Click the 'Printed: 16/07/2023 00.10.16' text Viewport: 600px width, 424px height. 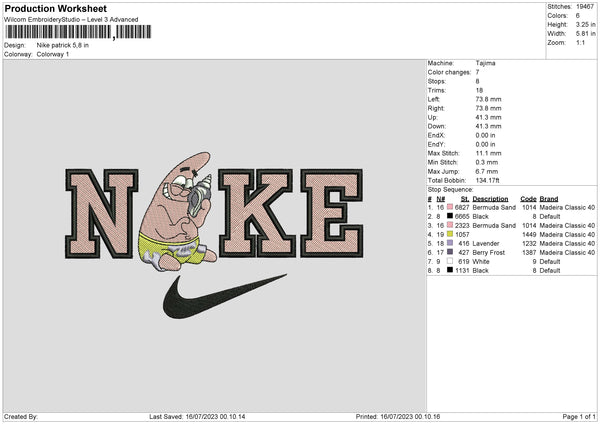pos(398,416)
